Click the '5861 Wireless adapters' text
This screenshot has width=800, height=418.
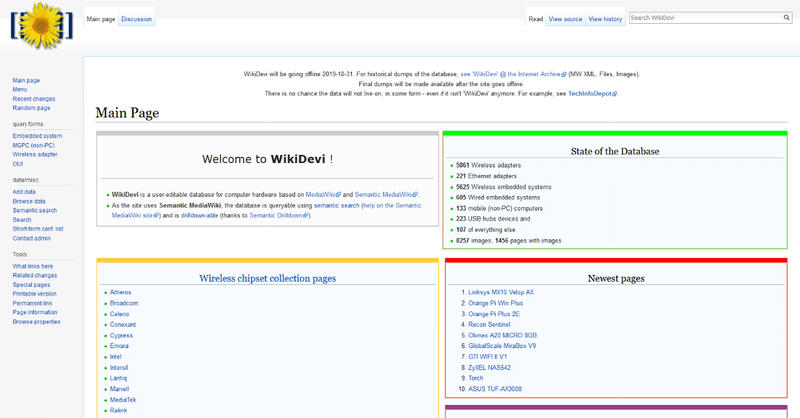pos(488,165)
